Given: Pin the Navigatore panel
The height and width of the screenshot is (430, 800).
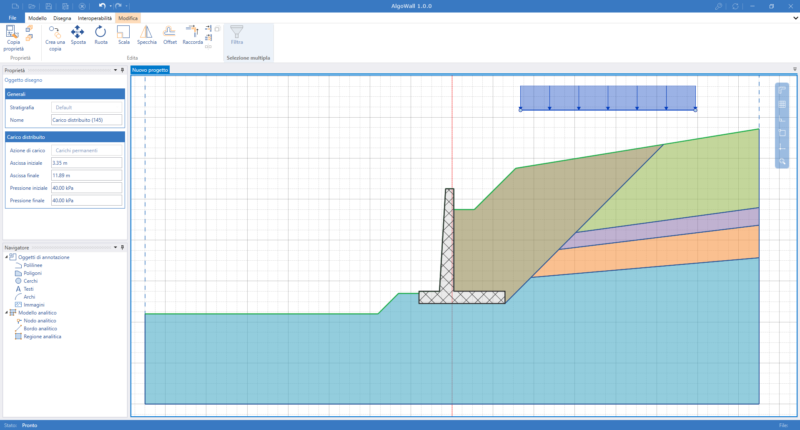Looking at the screenshot, I should tap(122, 247).
